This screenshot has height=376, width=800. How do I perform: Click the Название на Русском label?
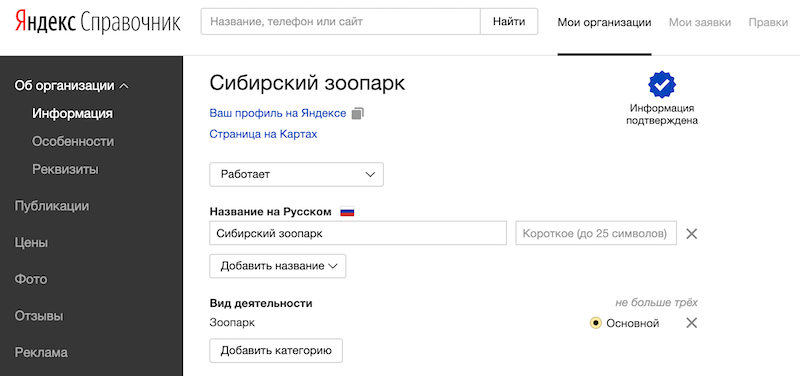coord(270,212)
